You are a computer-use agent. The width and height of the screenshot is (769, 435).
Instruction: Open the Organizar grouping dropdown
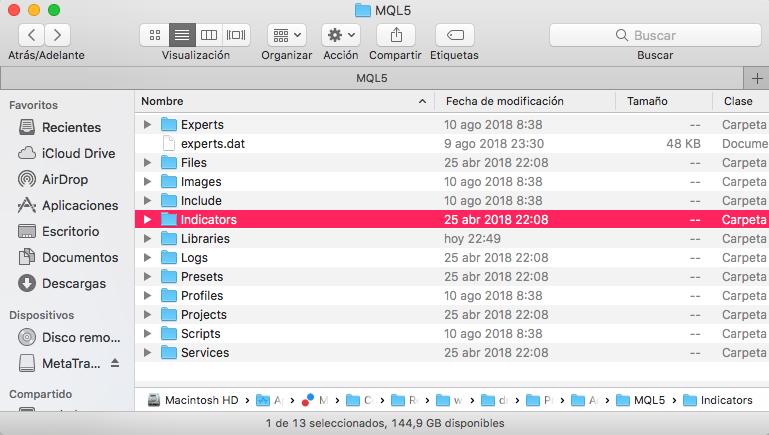tap(287, 35)
